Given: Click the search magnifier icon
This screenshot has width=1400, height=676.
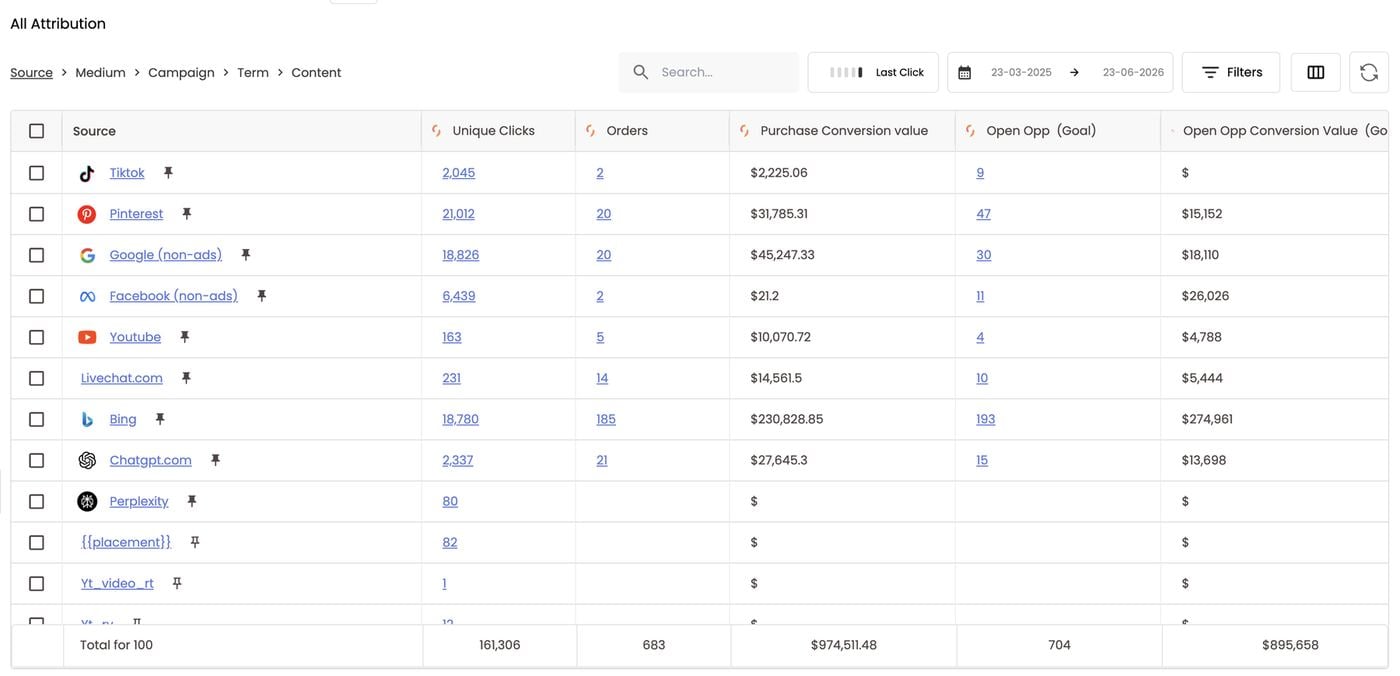Looking at the screenshot, I should (x=641, y=72).
